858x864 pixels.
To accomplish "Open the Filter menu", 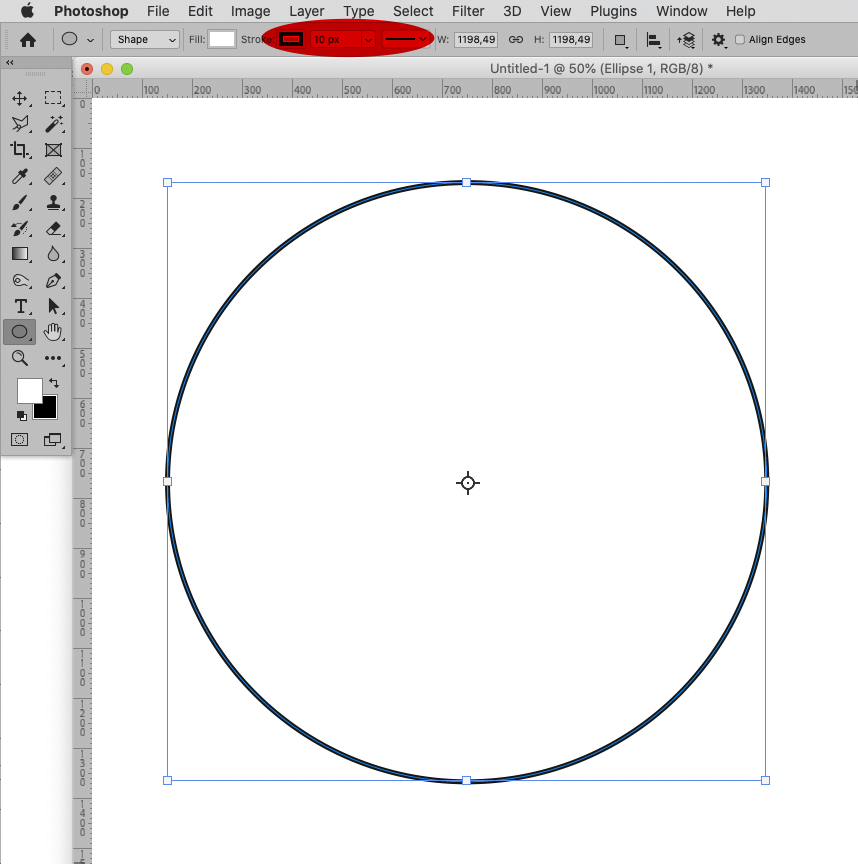I will coord(467,11).
